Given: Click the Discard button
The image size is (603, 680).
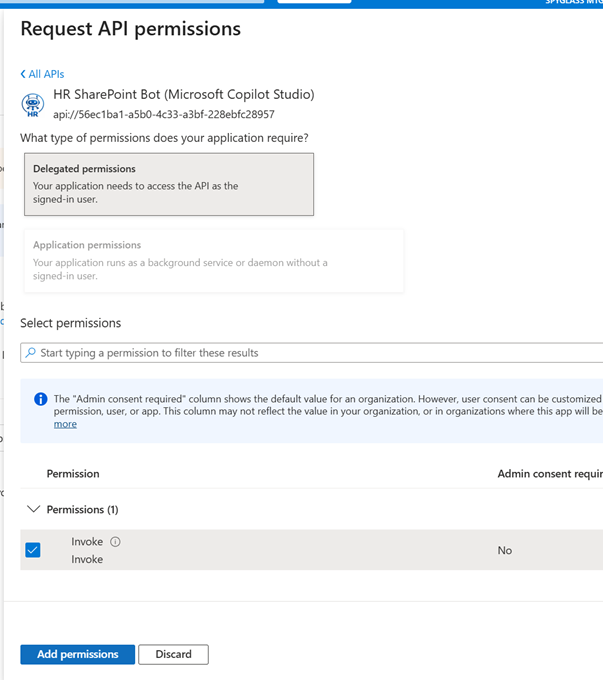Looking at the screenshot, I should coord(173,654).
